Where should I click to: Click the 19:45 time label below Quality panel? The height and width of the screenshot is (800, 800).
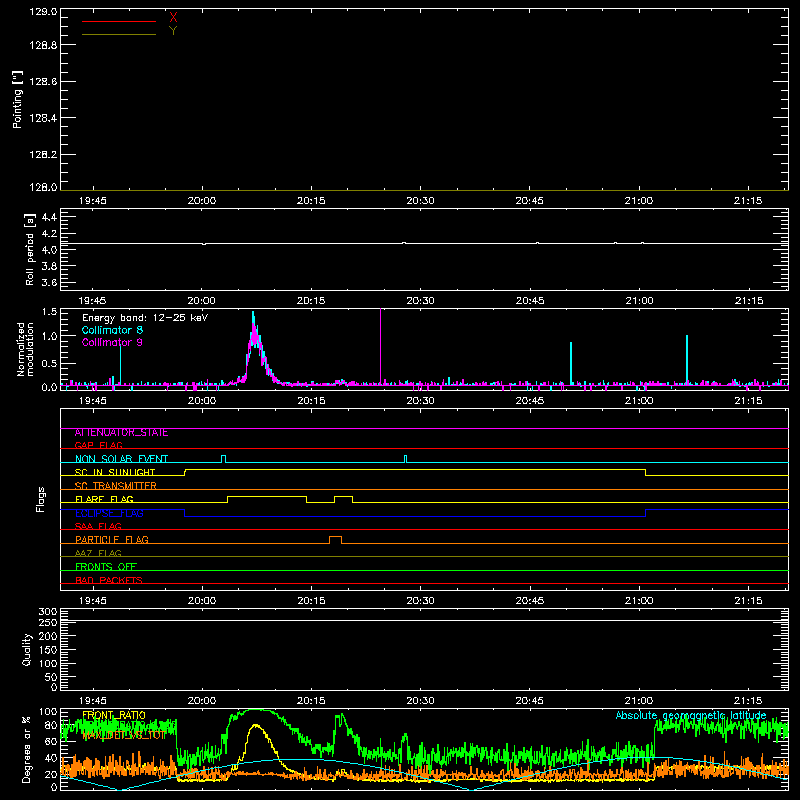(93, 701)
